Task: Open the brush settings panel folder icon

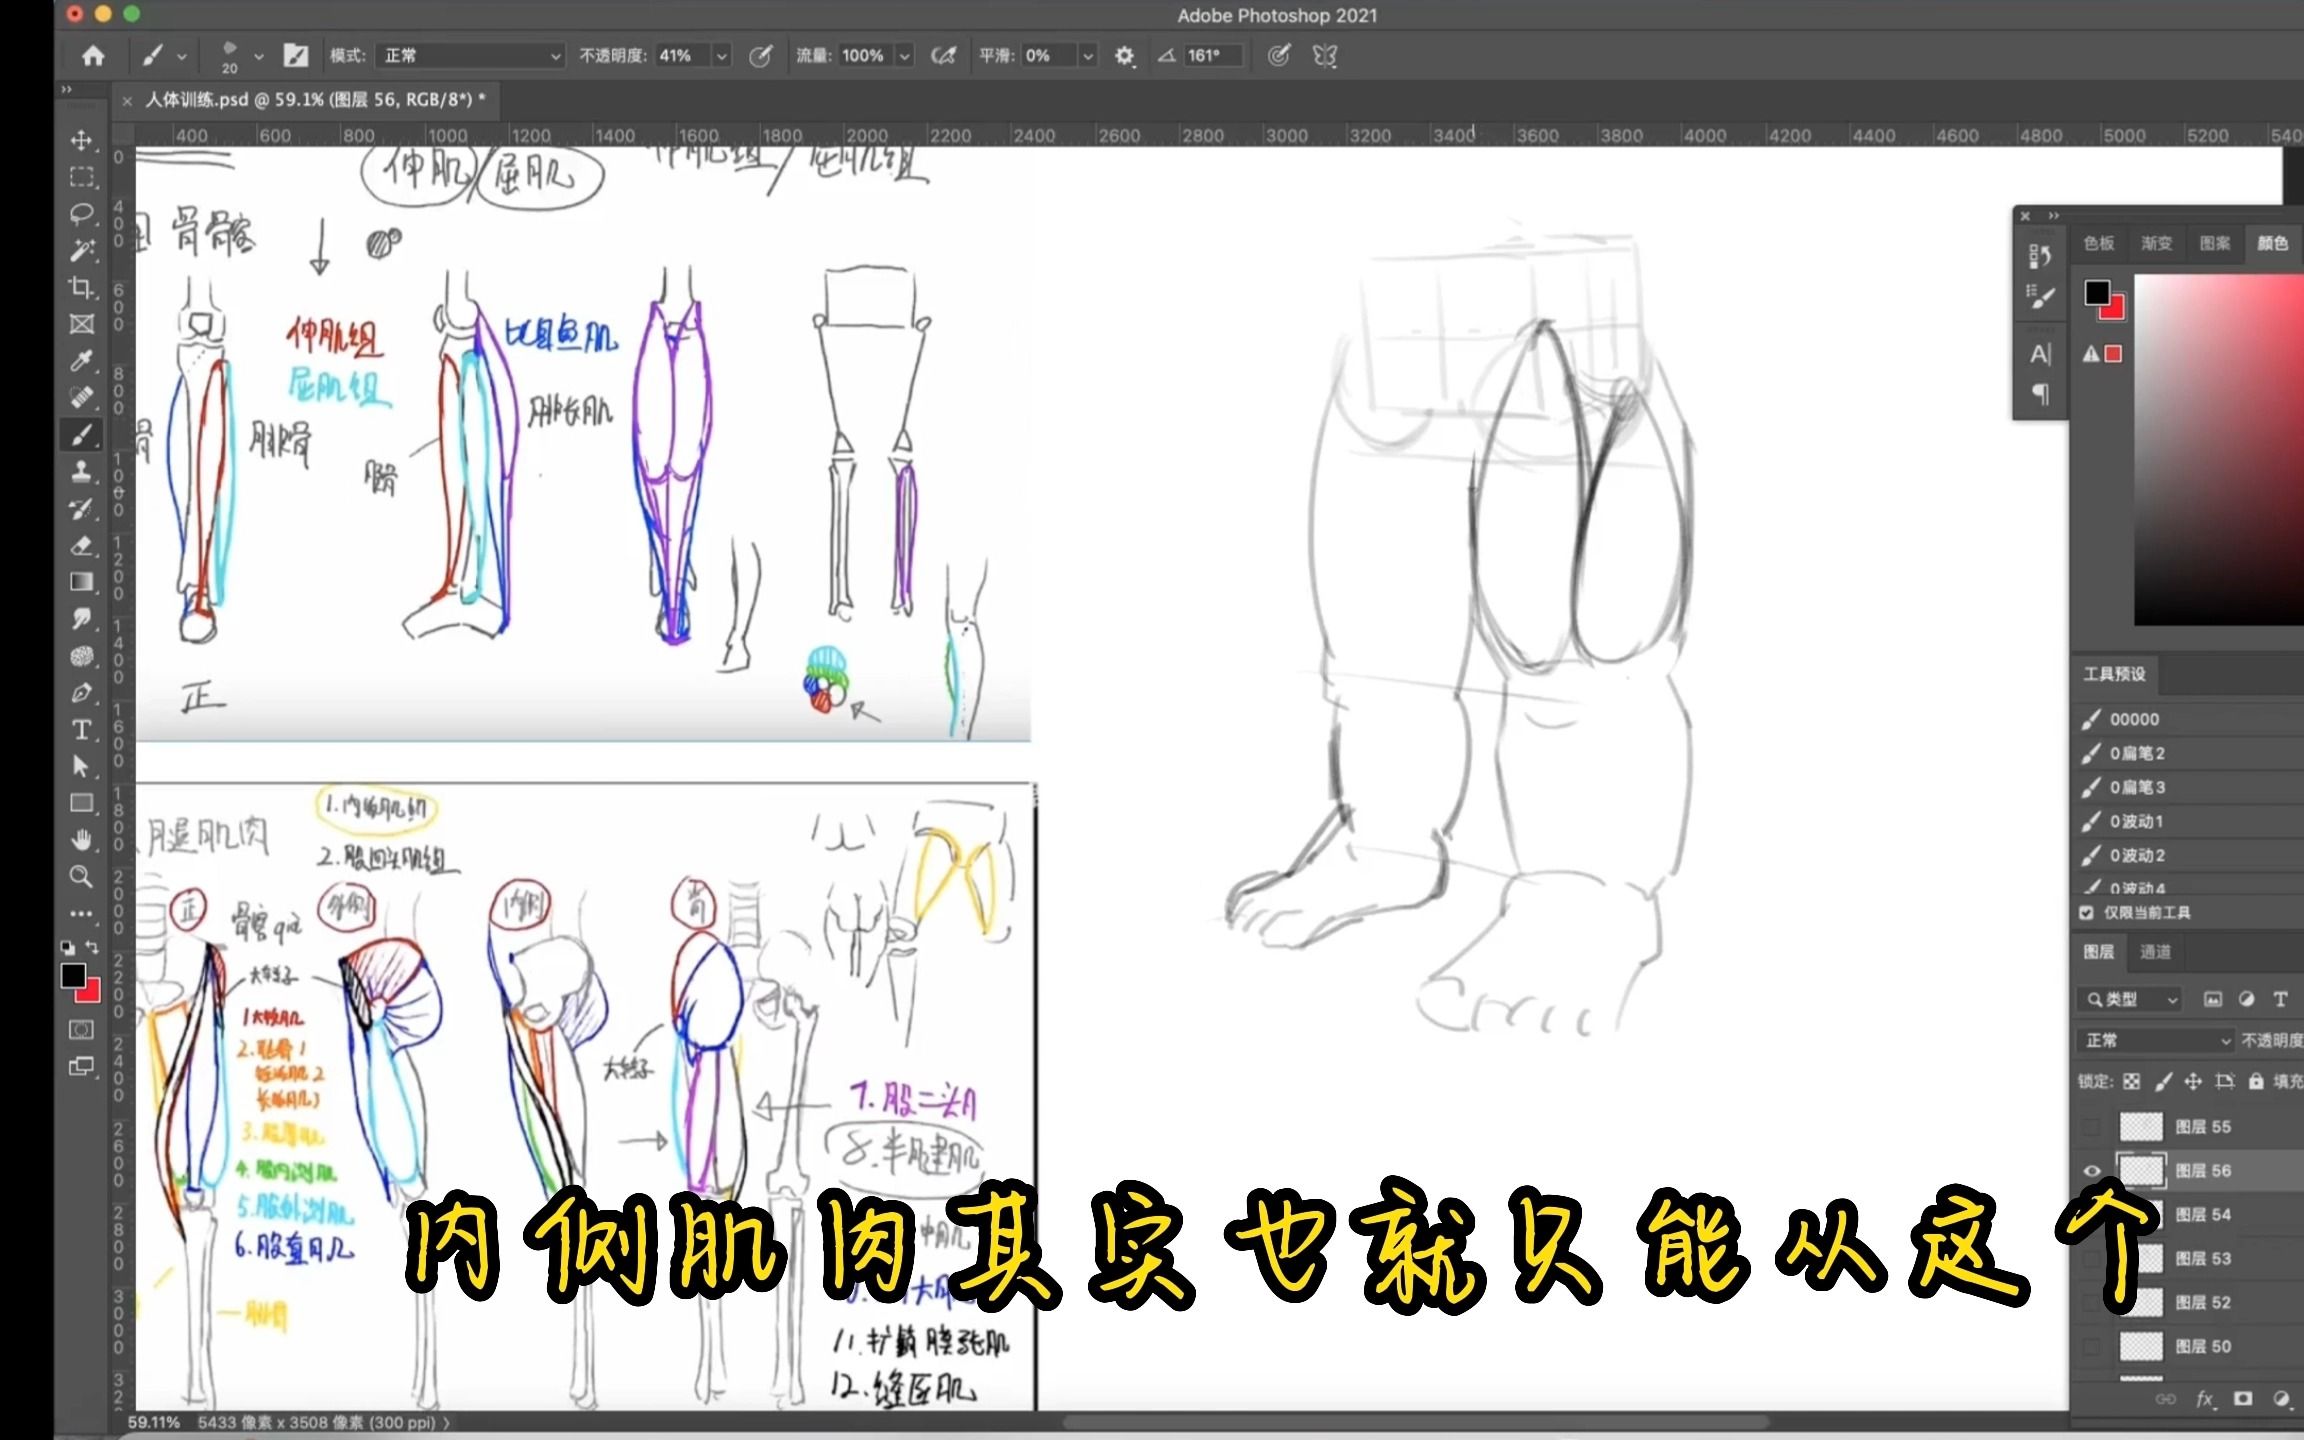Action: pos(296,55)
